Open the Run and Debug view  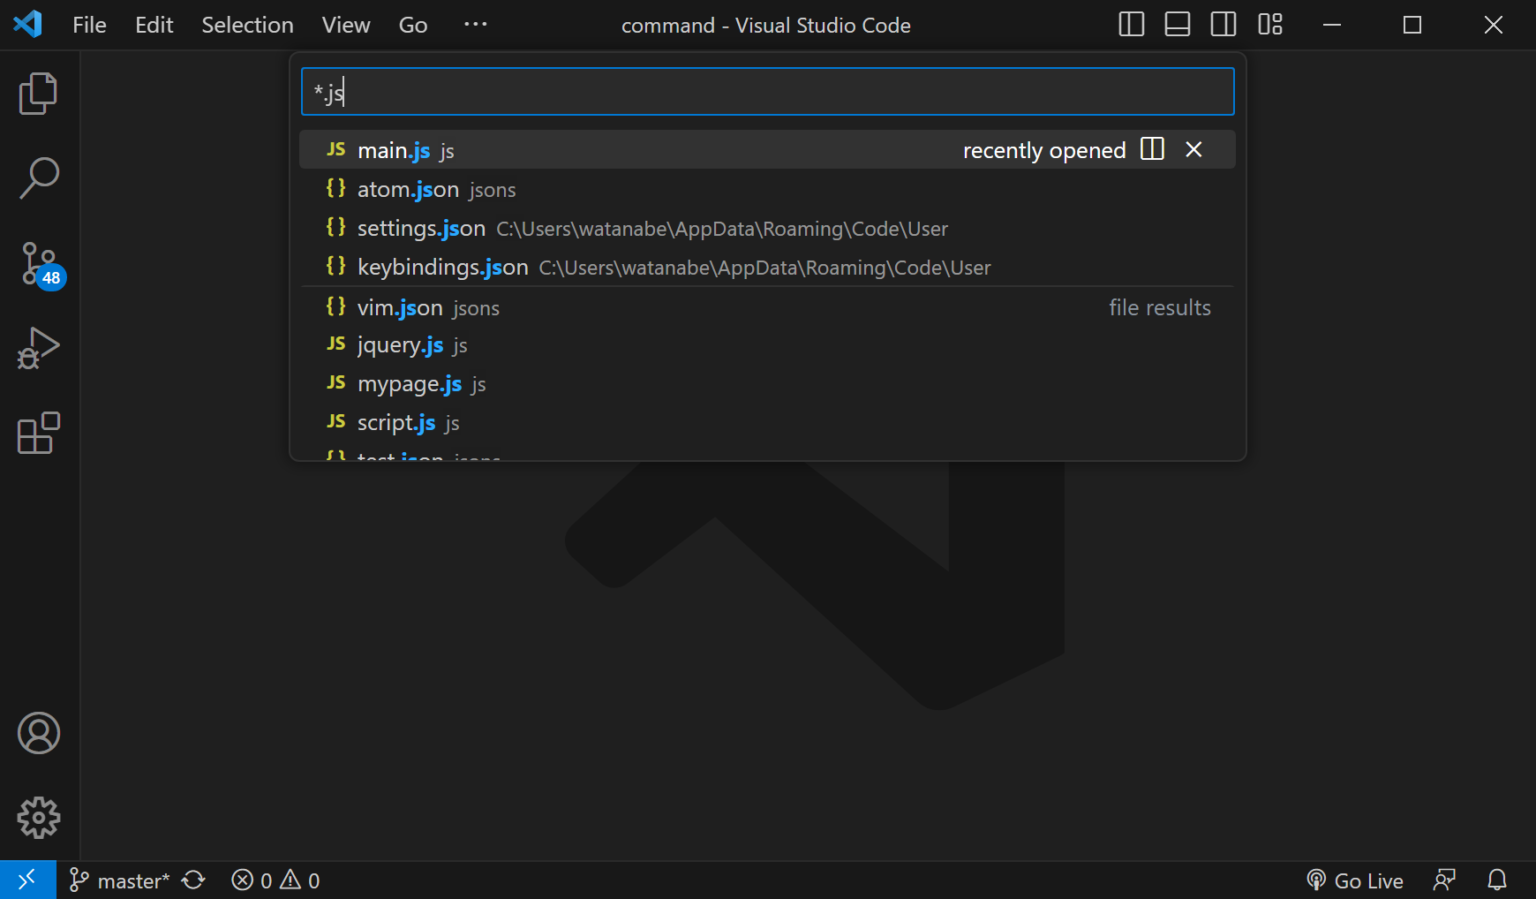38,348
